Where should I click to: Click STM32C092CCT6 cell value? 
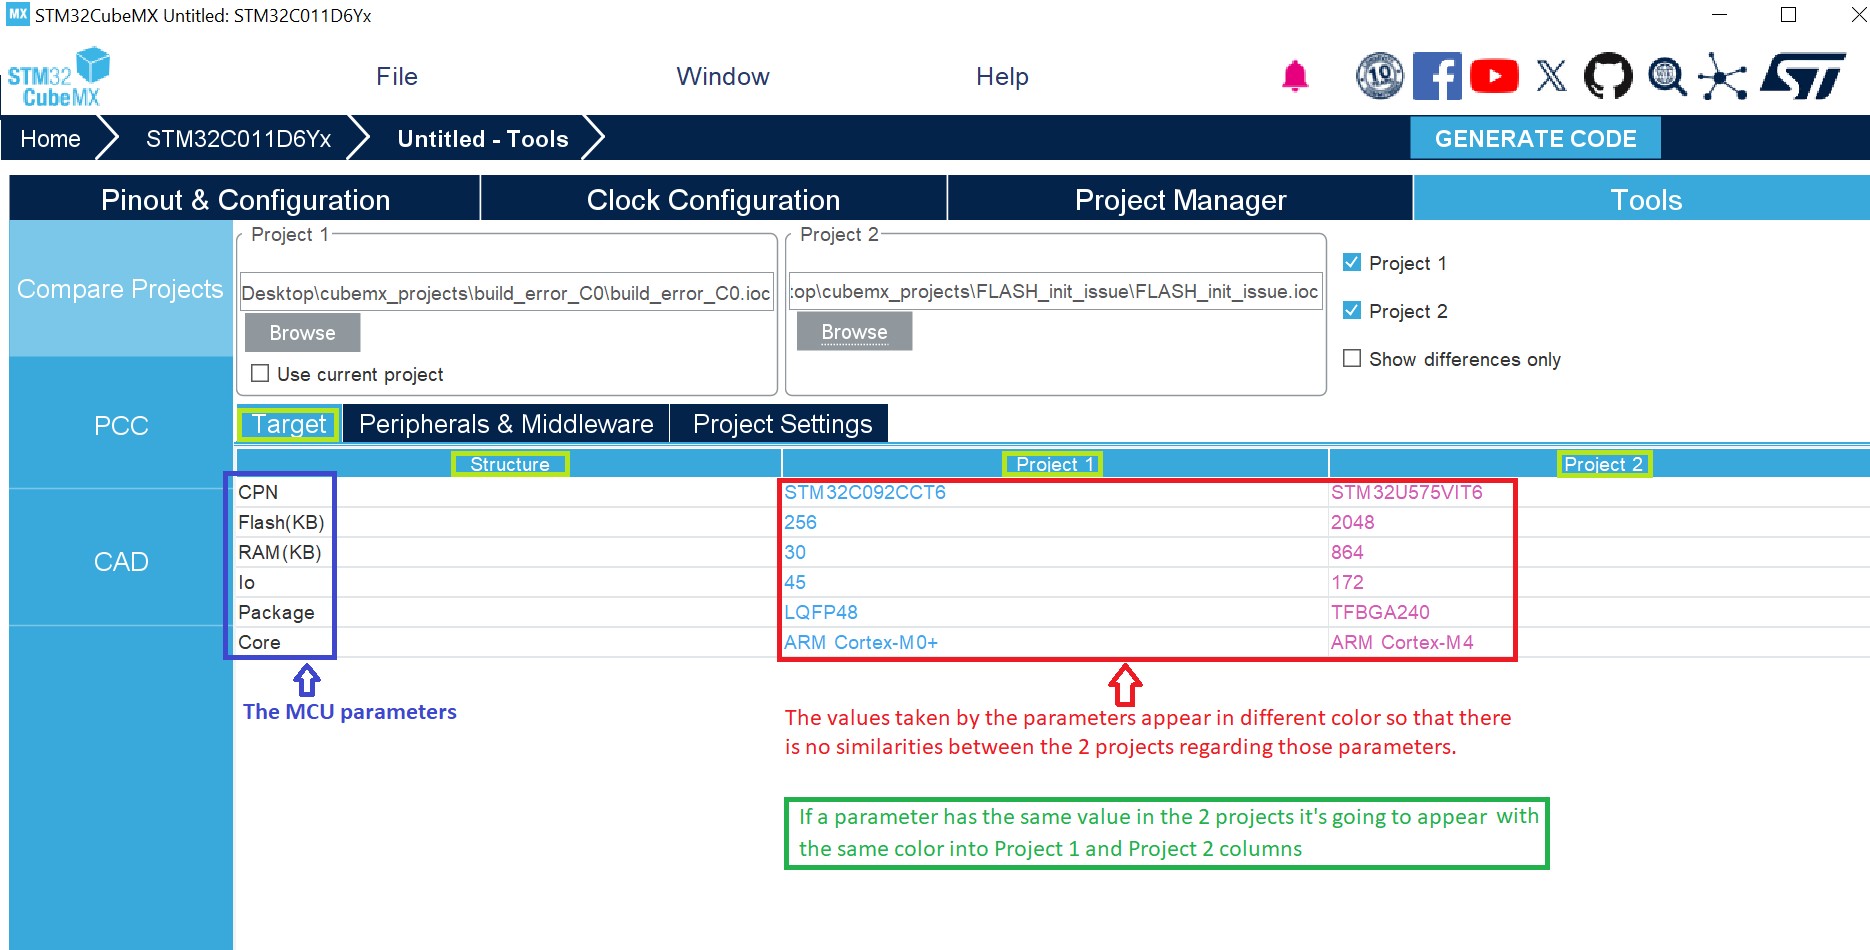[865, 492]
